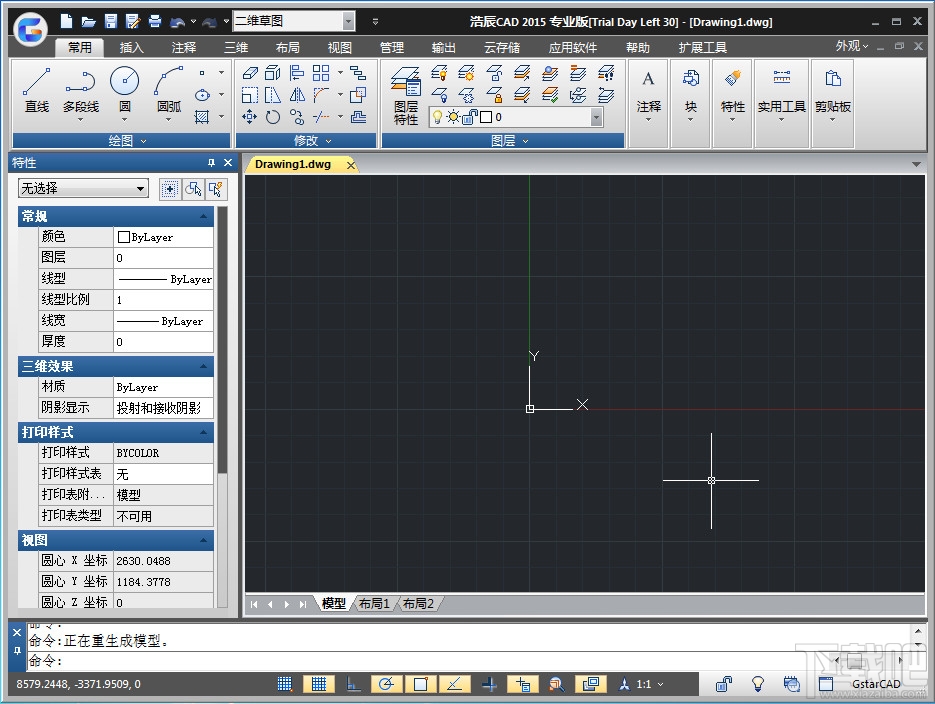
Task: Open the 二维草图 workspace dropdown
Action: tap(347, 21)
